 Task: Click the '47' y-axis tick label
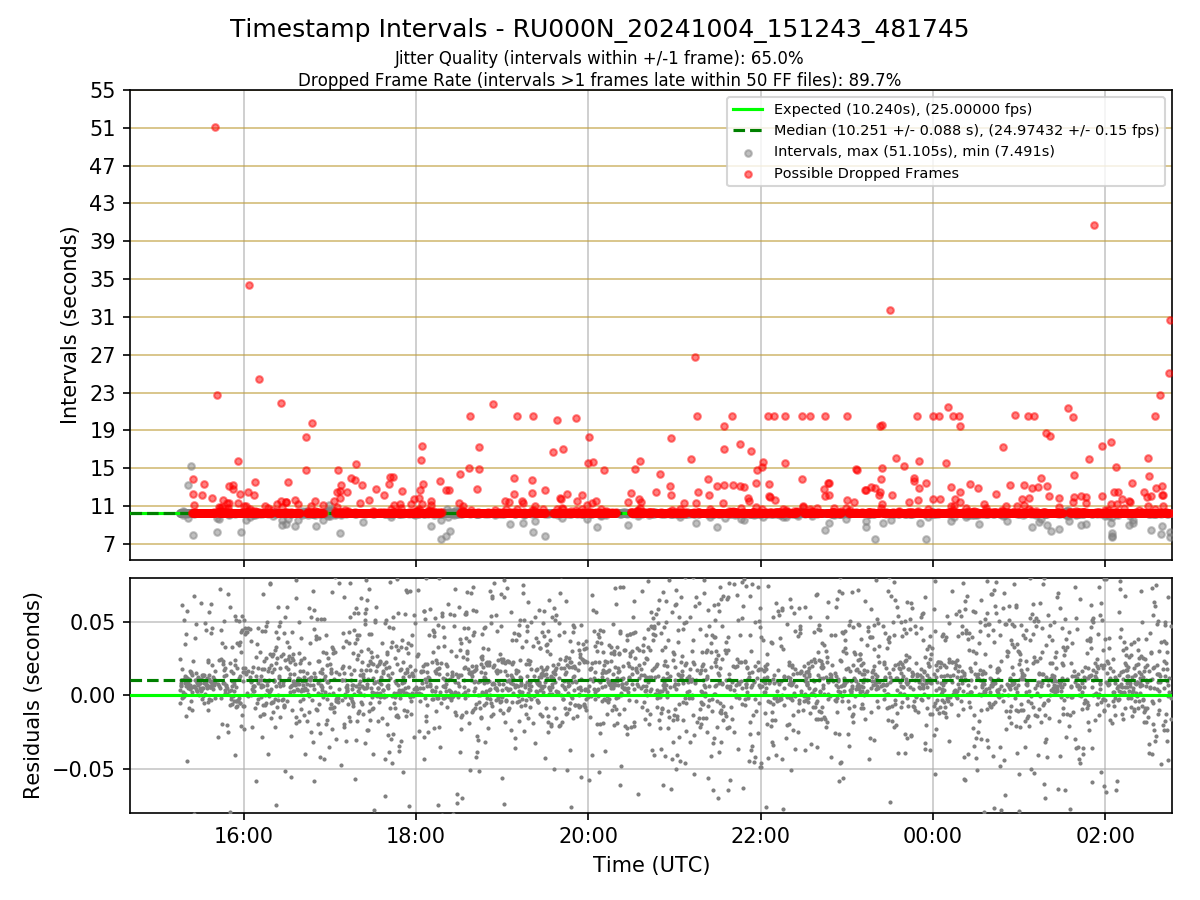pyautogui.click(x=104, y=166)
